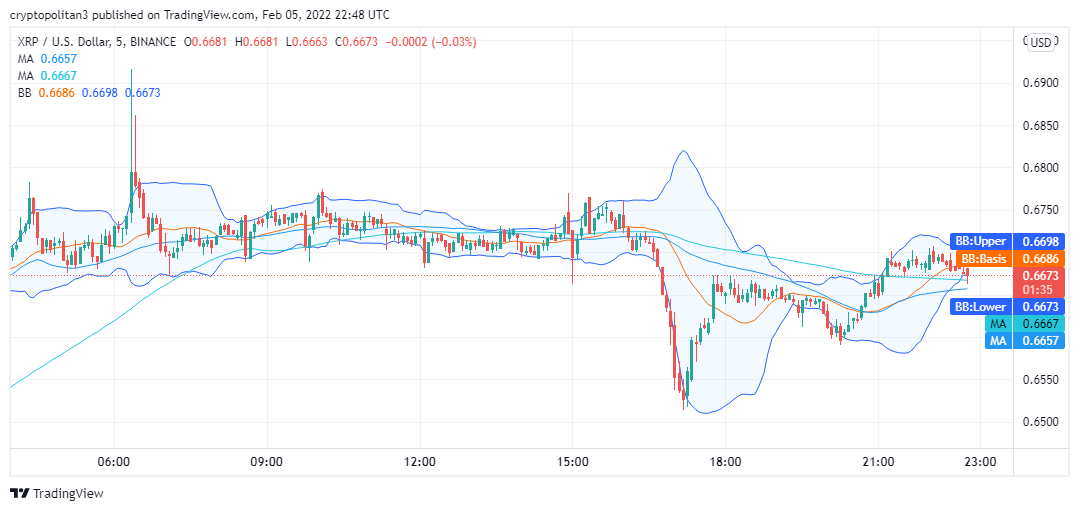Click the 21:00 time axis label
This screenshot has height=511, width=1079.
(878, 461)
